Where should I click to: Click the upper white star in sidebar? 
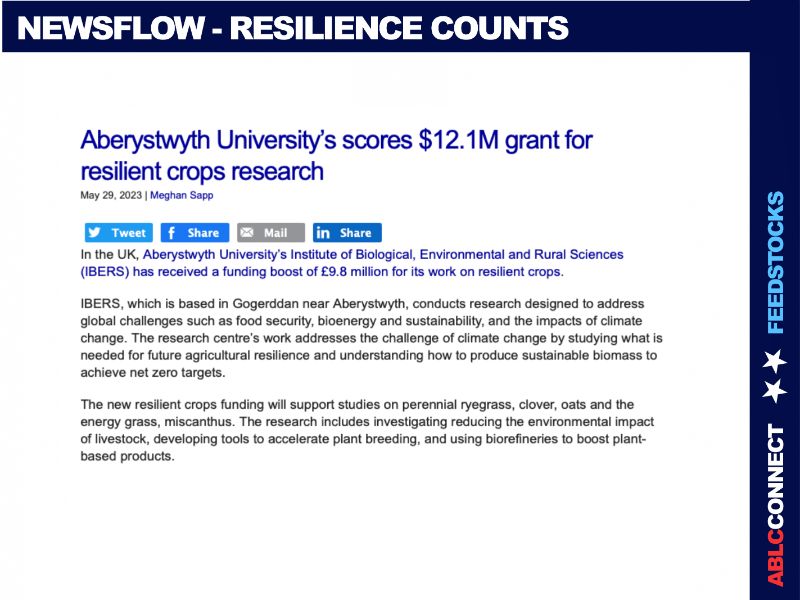[774, 359]
